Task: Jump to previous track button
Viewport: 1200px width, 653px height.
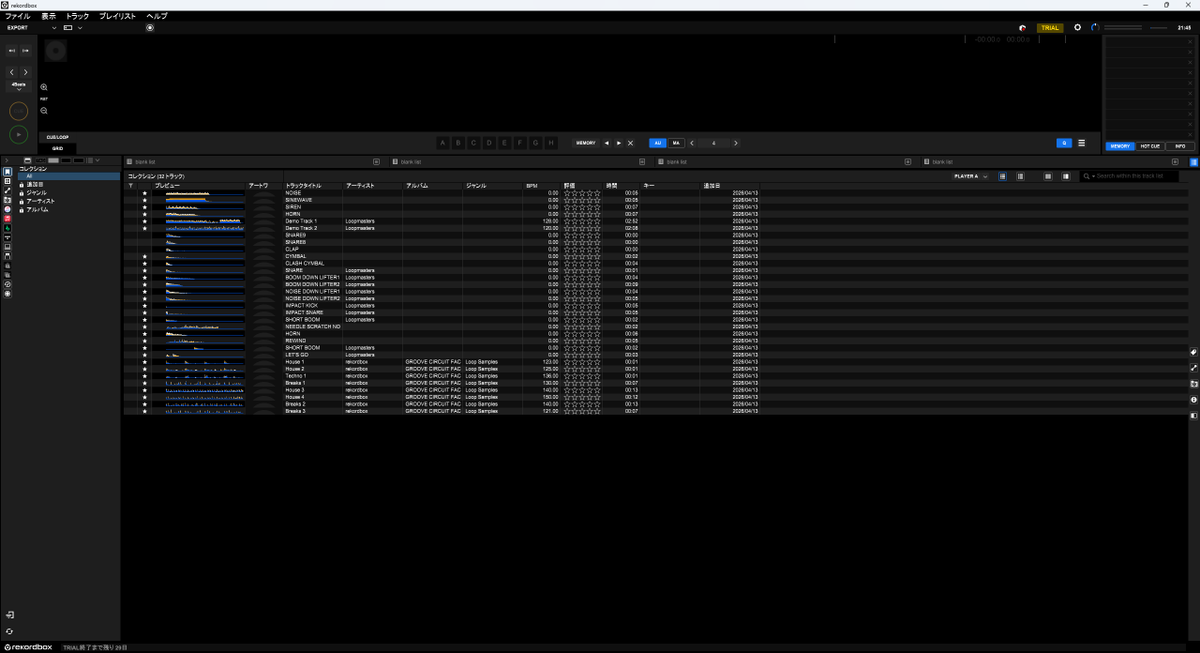Action: (12, 50)
